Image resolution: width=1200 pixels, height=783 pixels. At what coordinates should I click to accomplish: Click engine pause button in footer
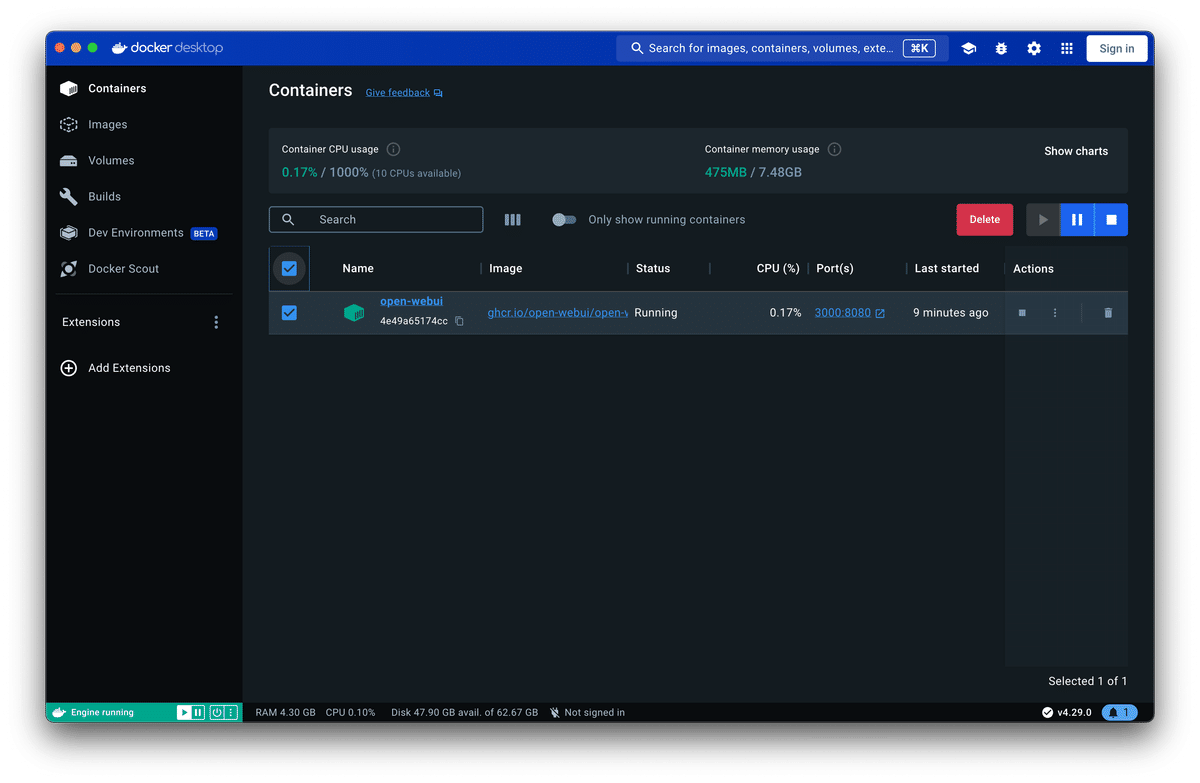point(198,712)
